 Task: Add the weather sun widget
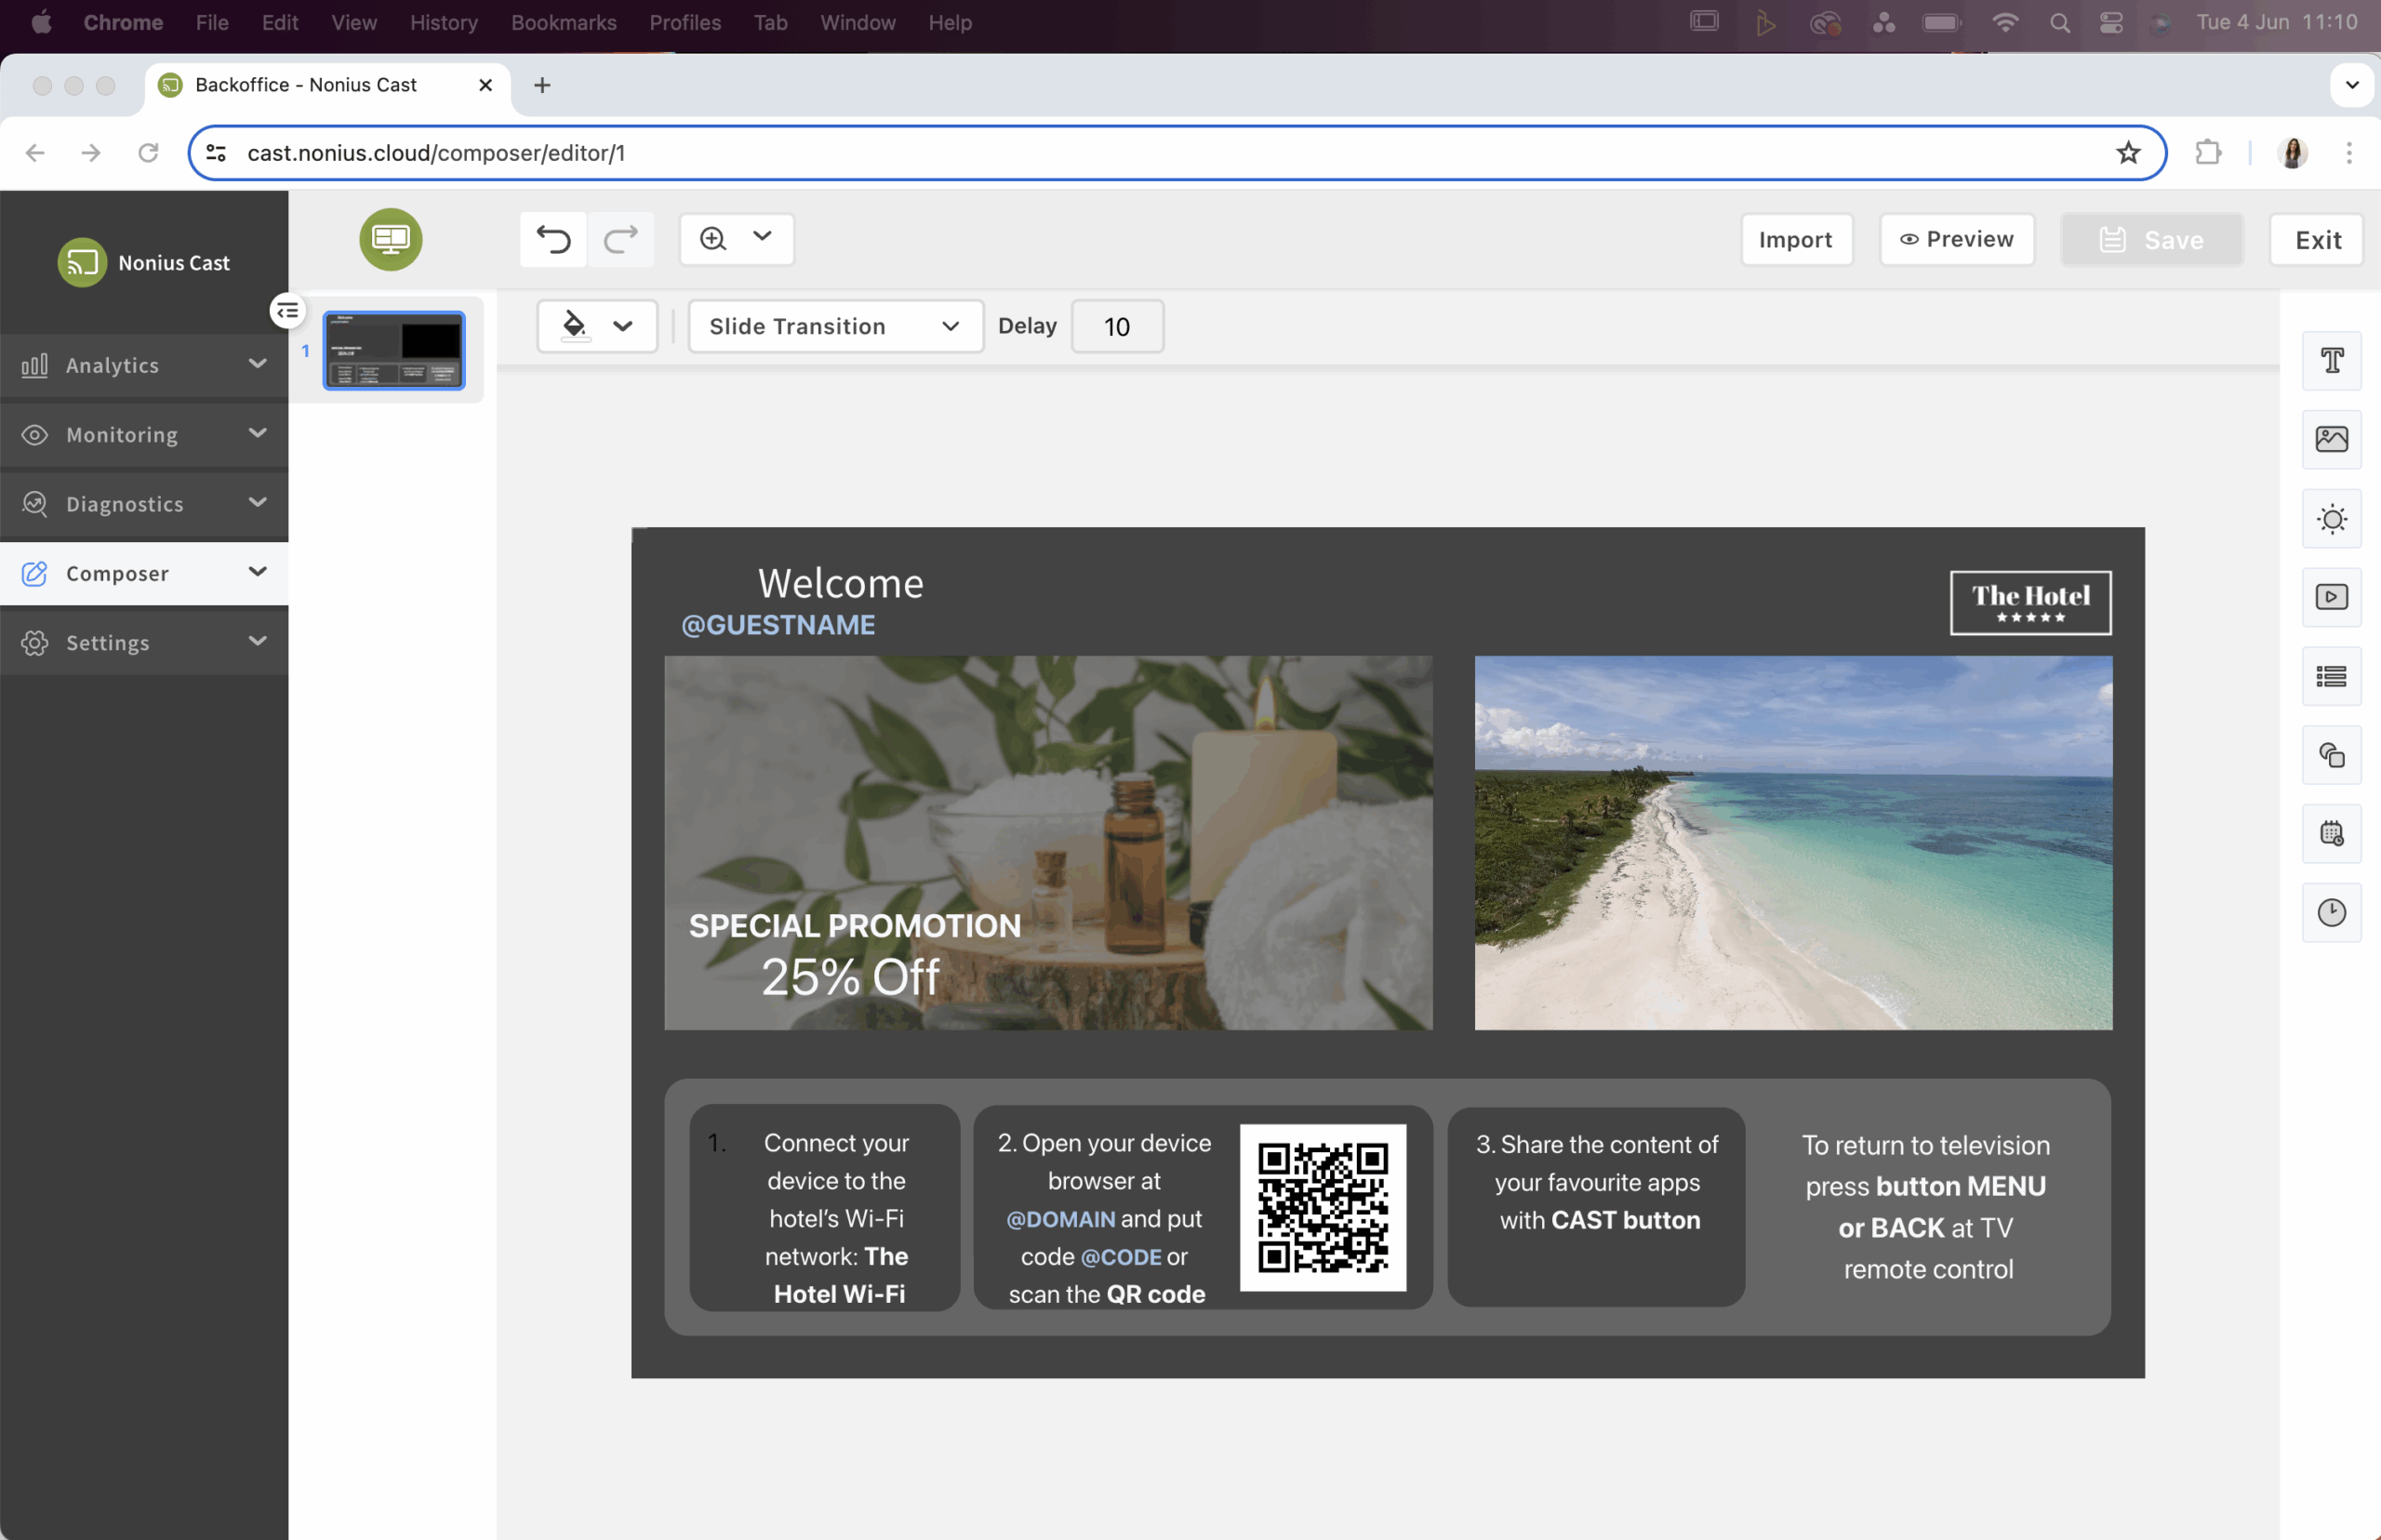click(2331, 519)
